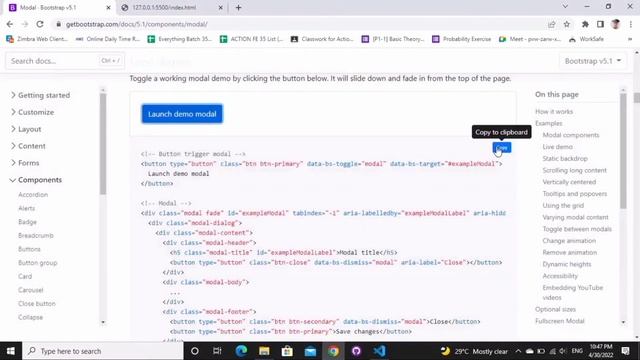Screen dimensions: 640x360
Task: Open Chrome profile avatar
Action: click(616, 24)
